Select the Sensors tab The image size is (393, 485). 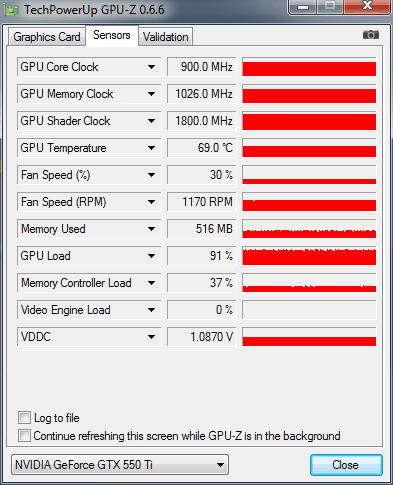[x=112, y=35]
